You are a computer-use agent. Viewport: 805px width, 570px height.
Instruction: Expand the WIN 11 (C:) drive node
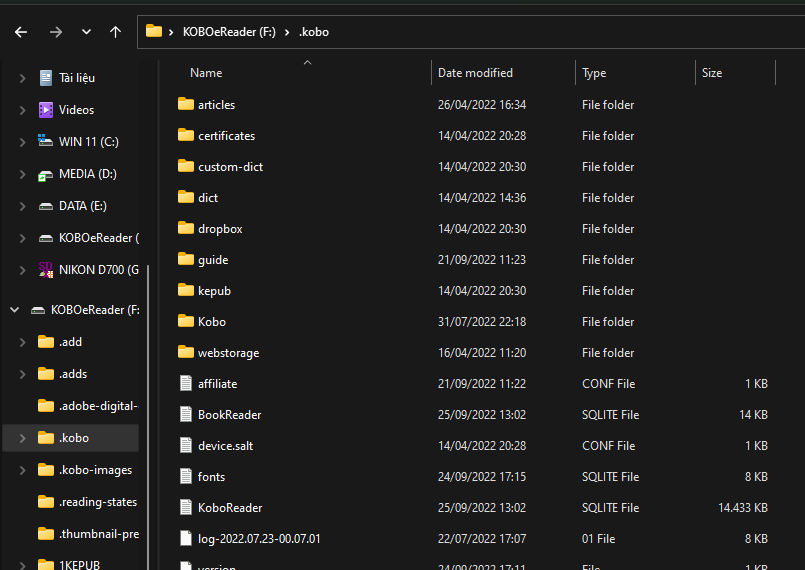tap(22, 142)
